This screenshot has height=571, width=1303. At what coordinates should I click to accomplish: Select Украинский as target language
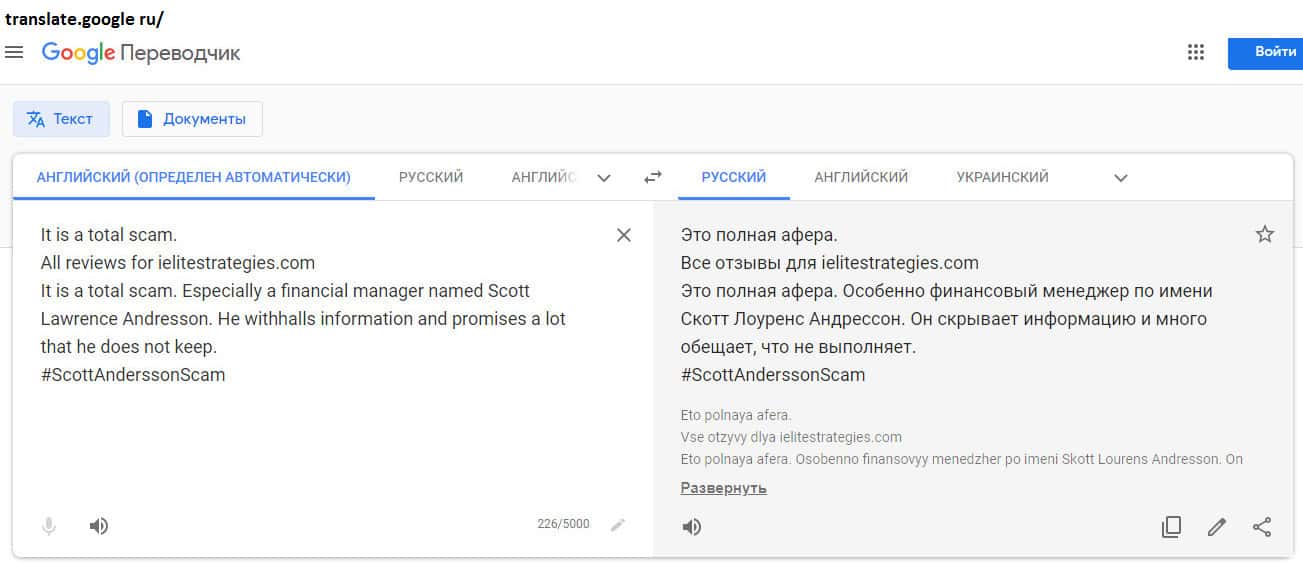tap(1002, 177)
